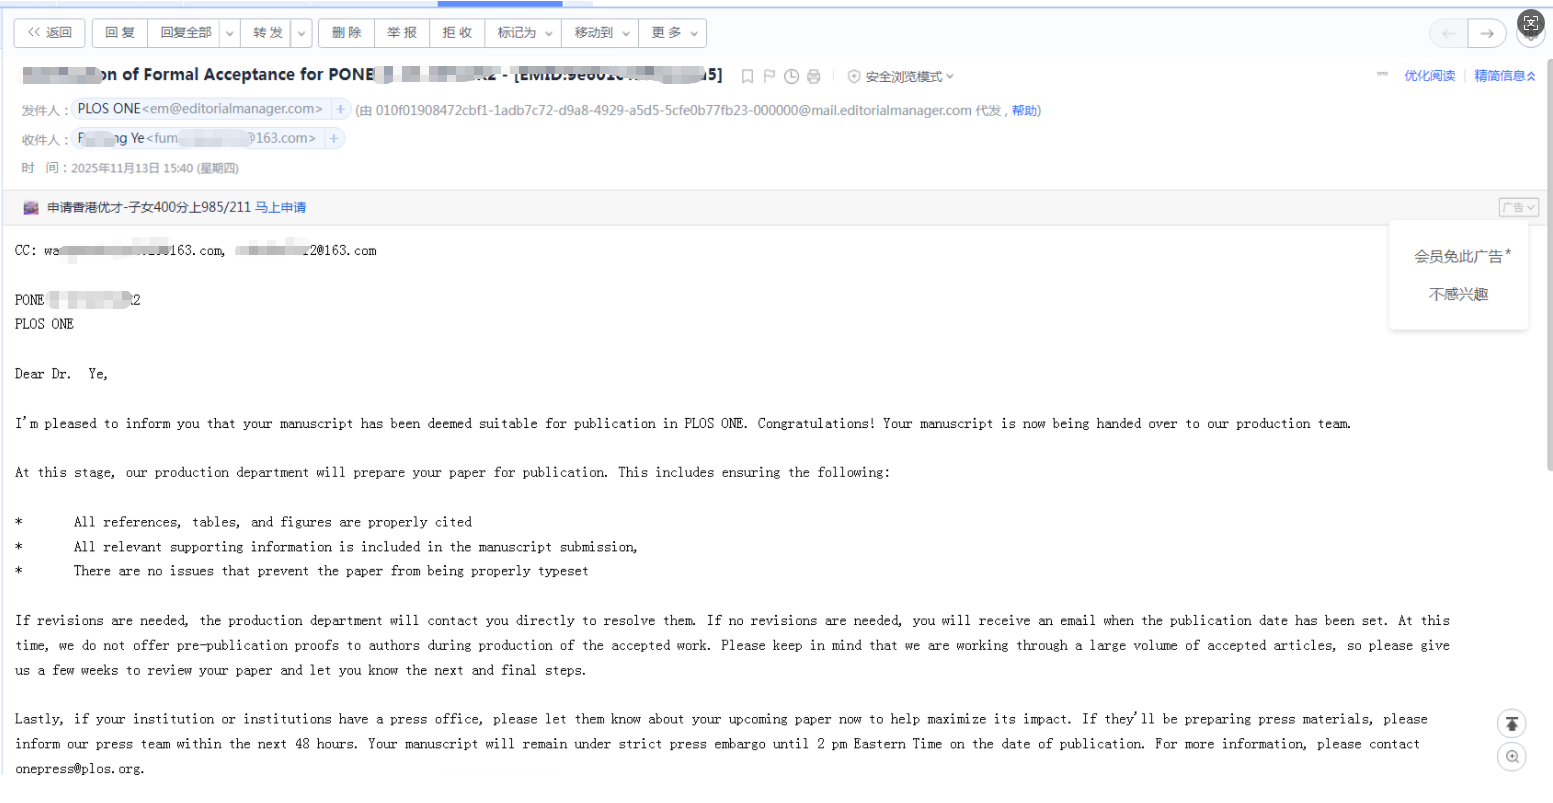Screen dimensions: 1553x803
Task: Flag the email with the flag icon
Action: point(769,76)
